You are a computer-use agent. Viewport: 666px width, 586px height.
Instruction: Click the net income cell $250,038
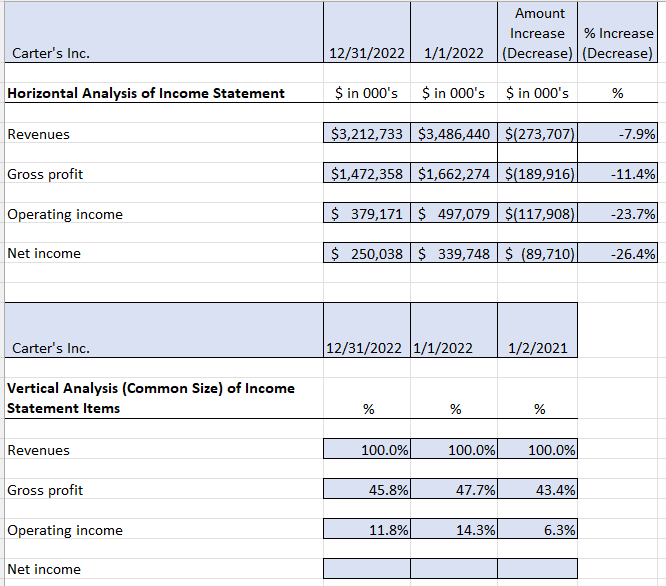367,253
